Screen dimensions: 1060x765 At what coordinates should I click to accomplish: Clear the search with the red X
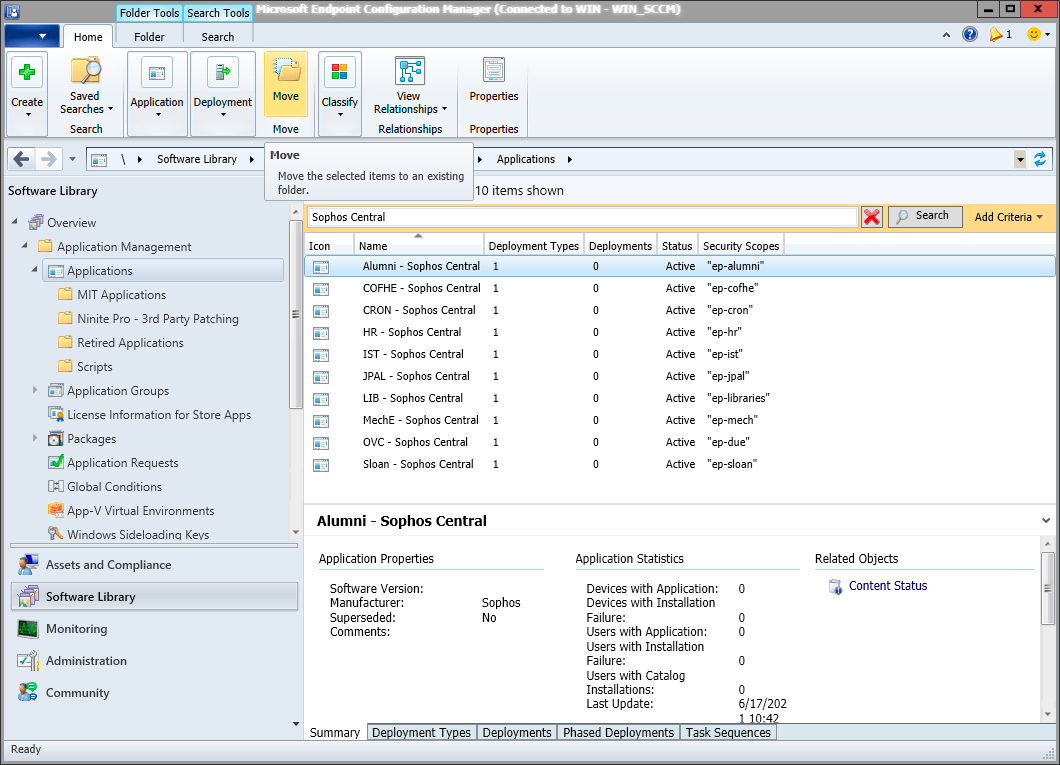click(x=871, y=217)
